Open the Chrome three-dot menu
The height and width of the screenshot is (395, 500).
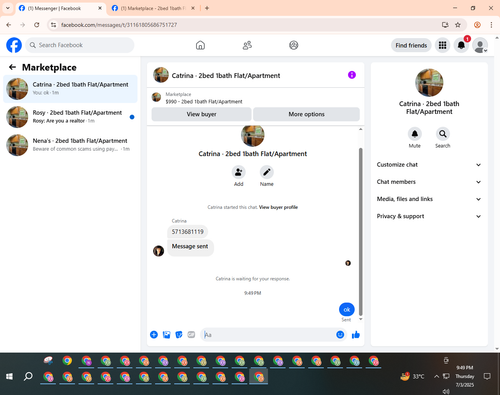coord(491,25)
